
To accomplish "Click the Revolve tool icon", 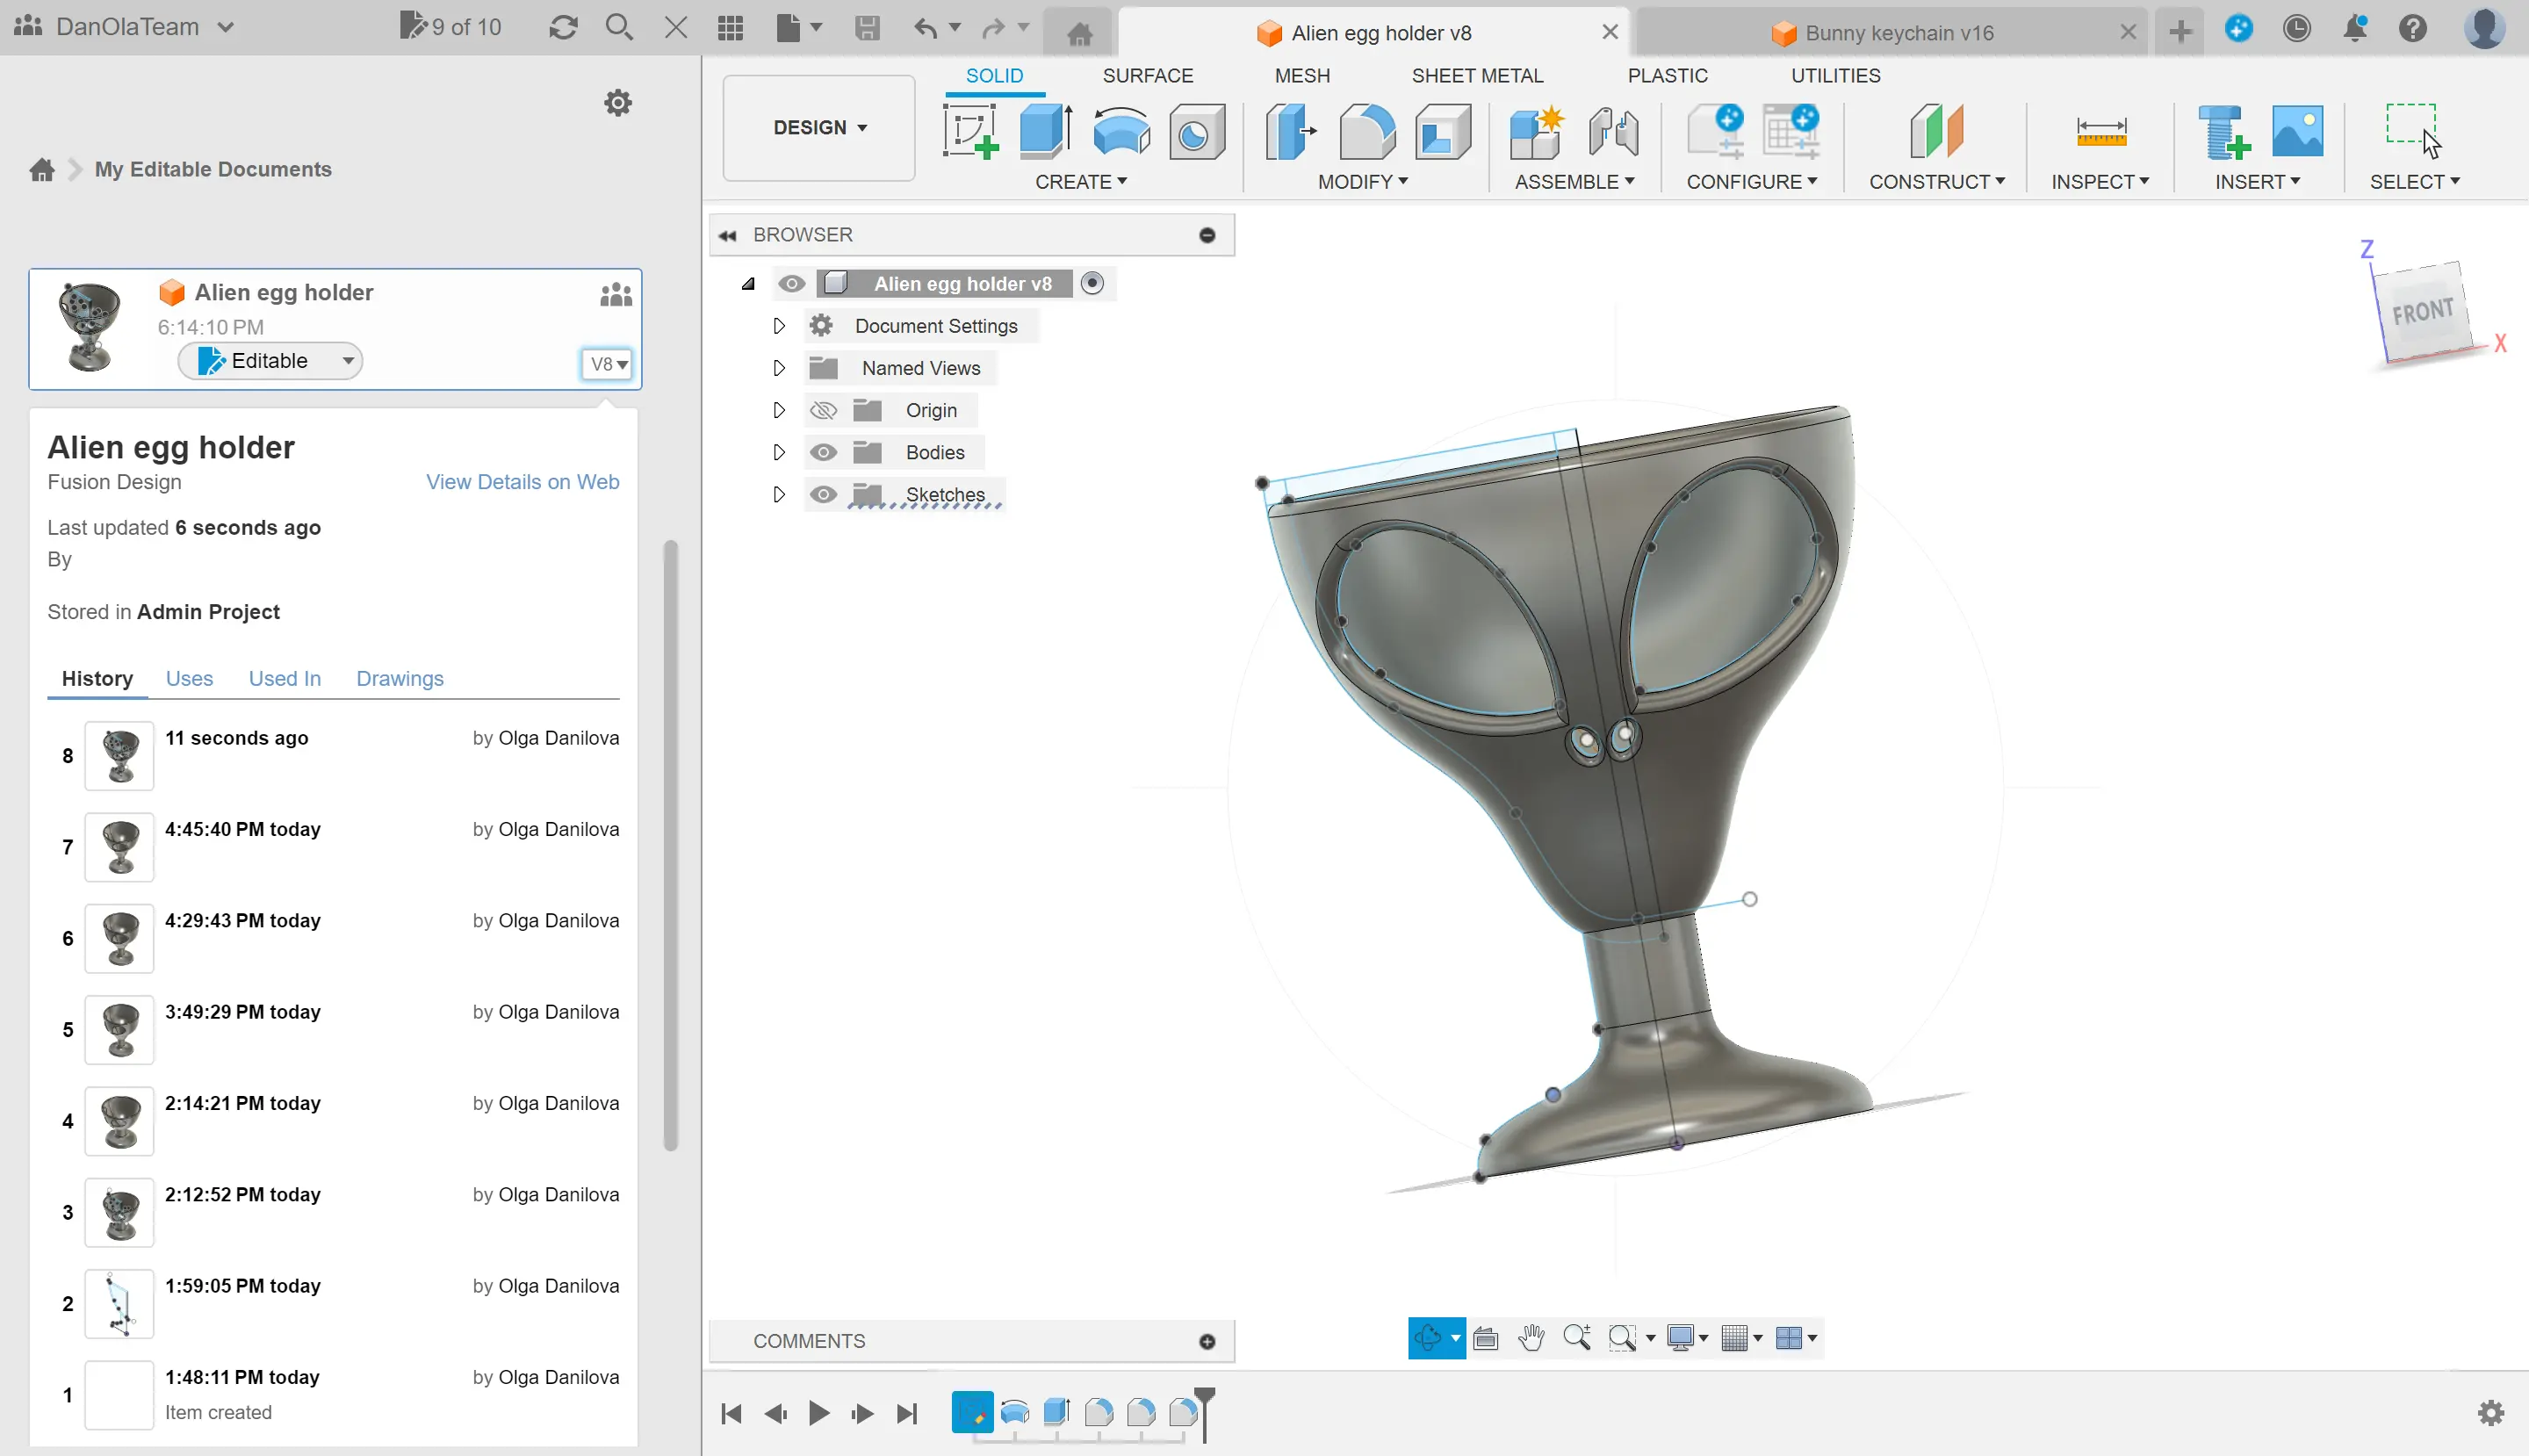I will (x=1121, y=131).
